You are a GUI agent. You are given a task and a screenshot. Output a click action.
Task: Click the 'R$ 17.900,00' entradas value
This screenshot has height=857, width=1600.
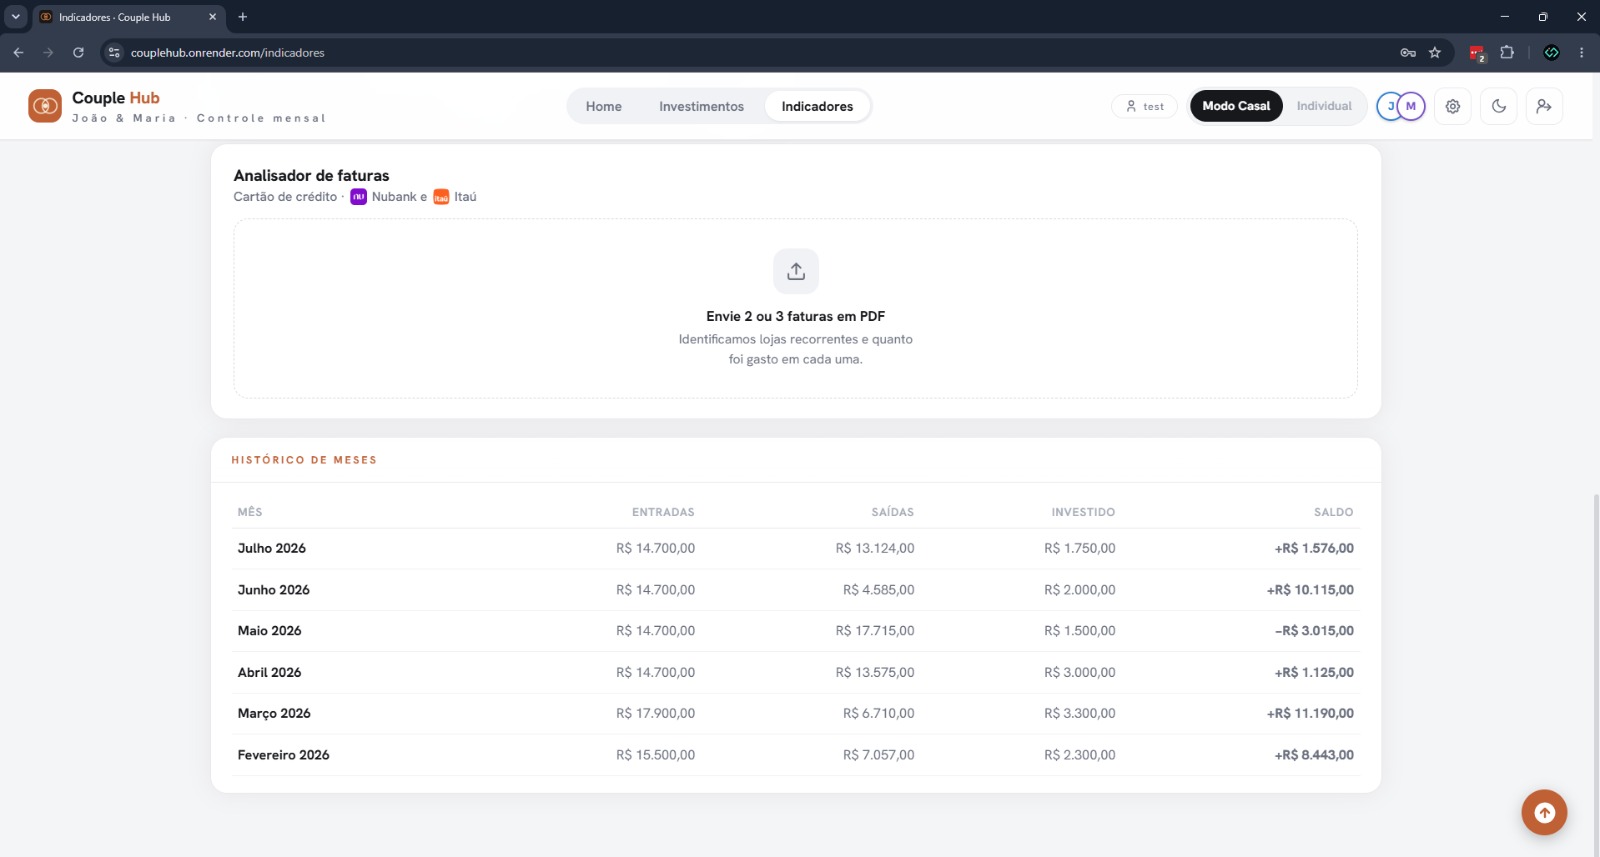coord(656,714)
